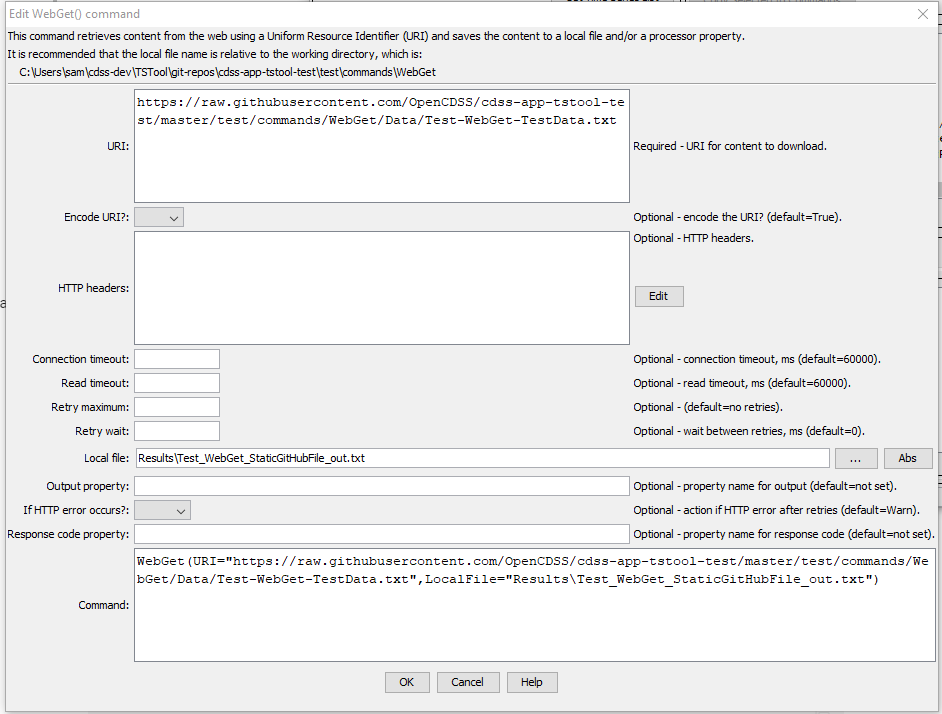The image size is (942, 714).
Task: Click the Abs button next to Local file
Action: coord(907,457)
